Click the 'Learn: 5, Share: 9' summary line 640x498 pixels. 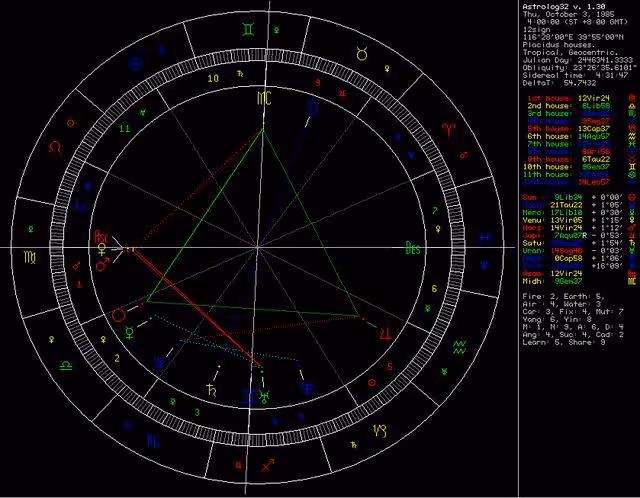point(564,342)
